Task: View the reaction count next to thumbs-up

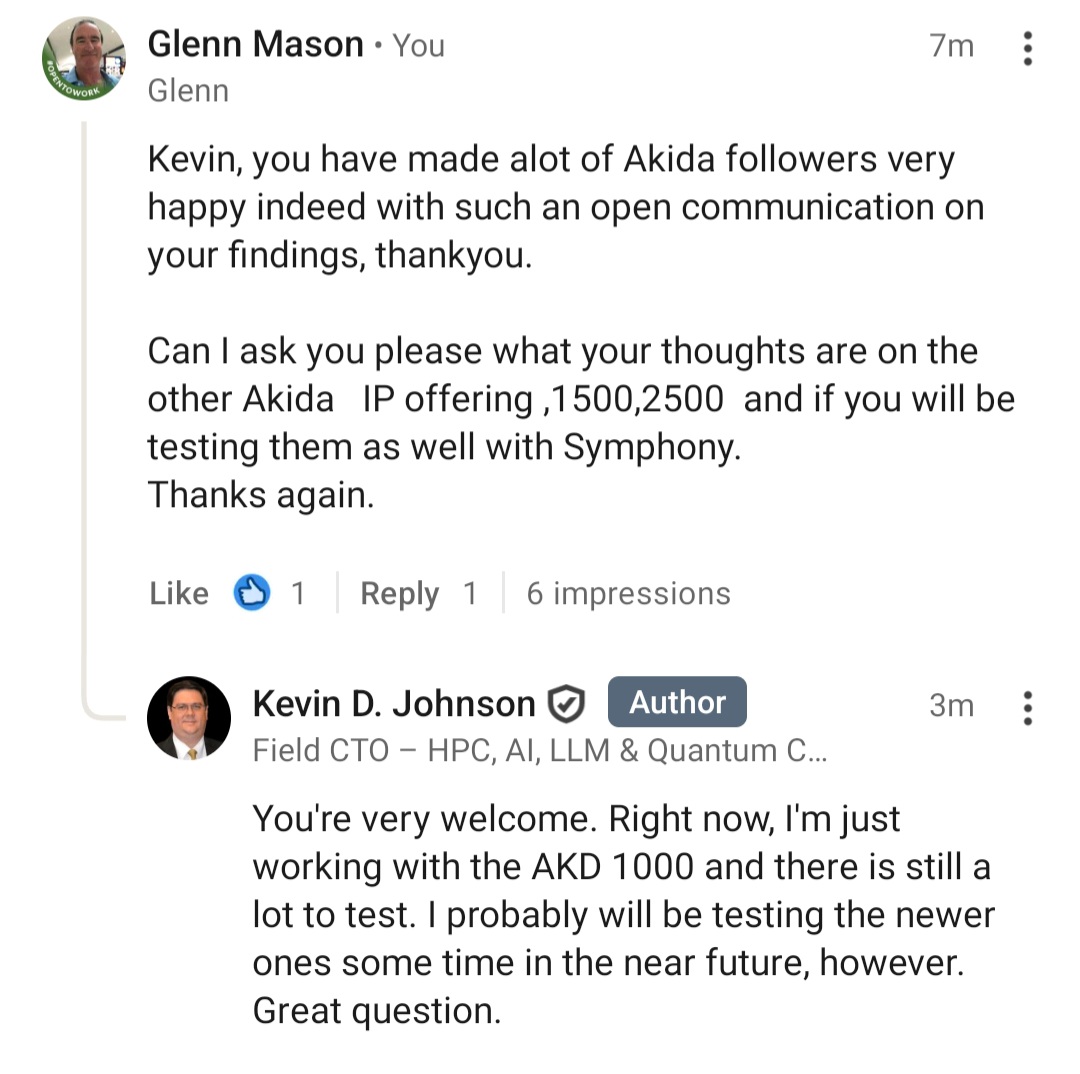Action: pyautogui.click(x=297, y=594)
